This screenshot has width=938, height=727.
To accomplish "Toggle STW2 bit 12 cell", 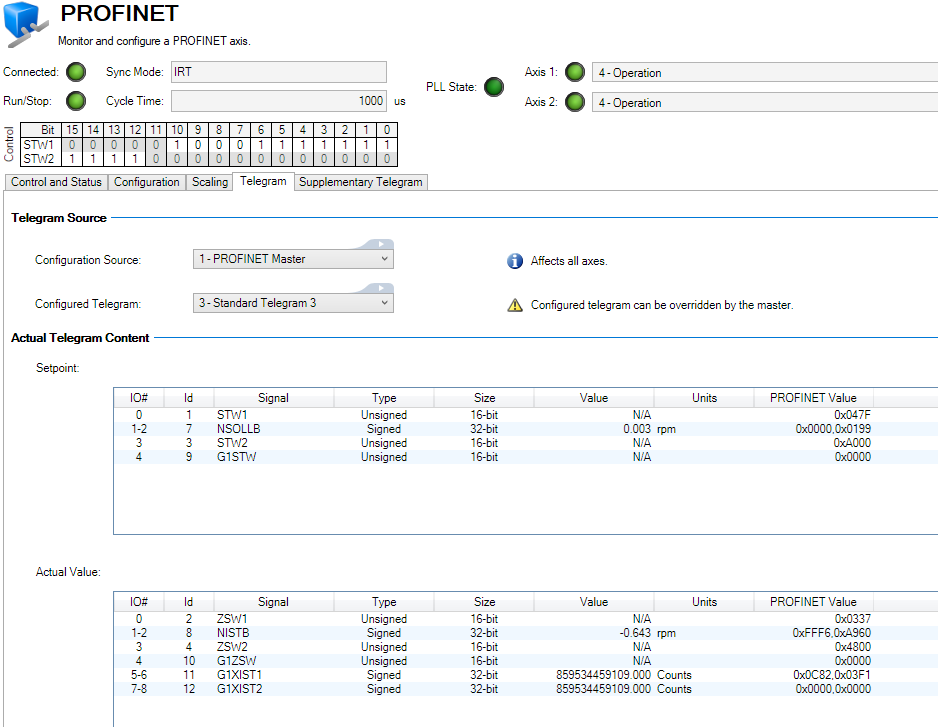I will [x=135, y=159].
